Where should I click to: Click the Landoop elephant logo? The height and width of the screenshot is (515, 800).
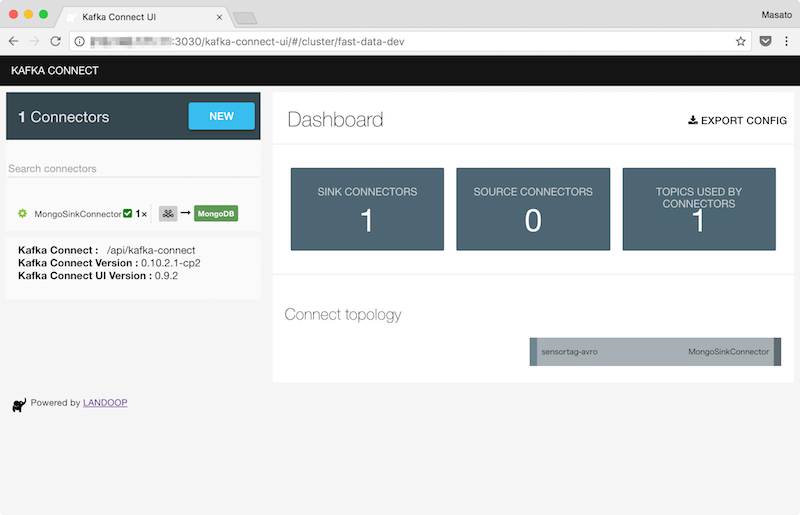point(19,404)
